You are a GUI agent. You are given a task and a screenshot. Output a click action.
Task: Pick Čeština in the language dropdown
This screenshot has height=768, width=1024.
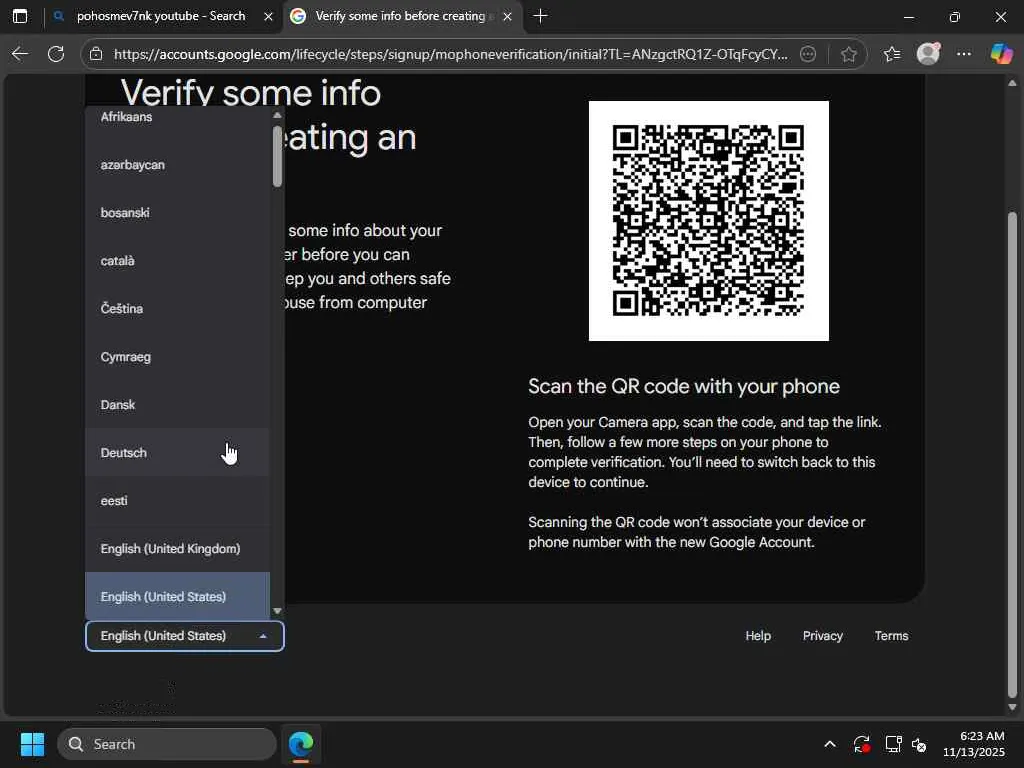[177, 309]
